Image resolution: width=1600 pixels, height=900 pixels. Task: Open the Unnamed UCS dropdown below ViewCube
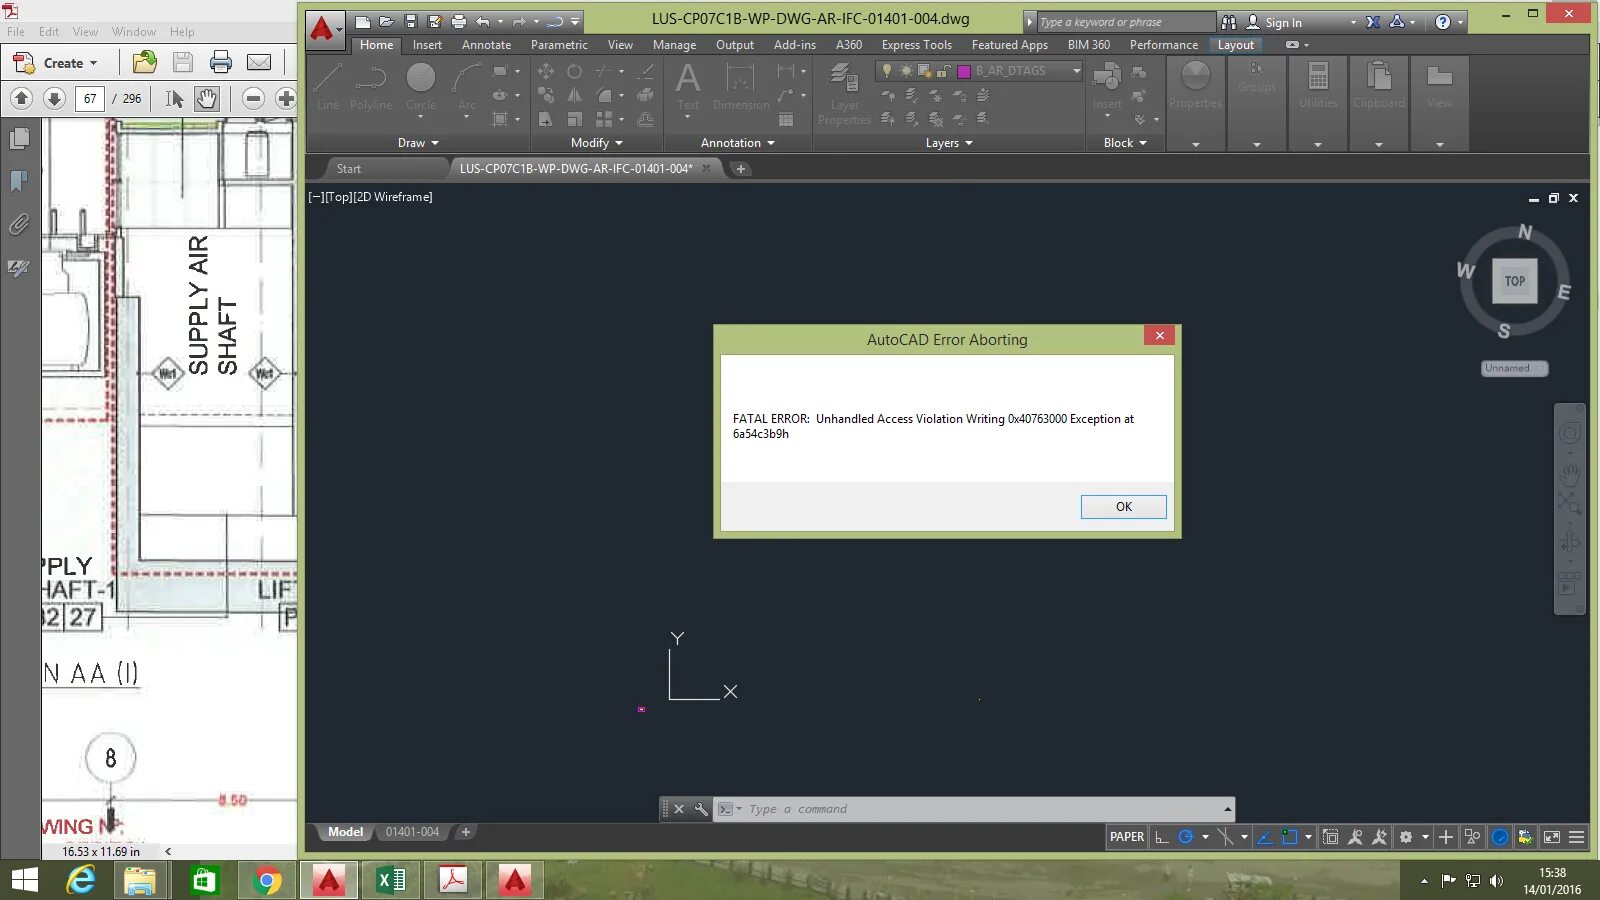click(x=1514, y=368)
